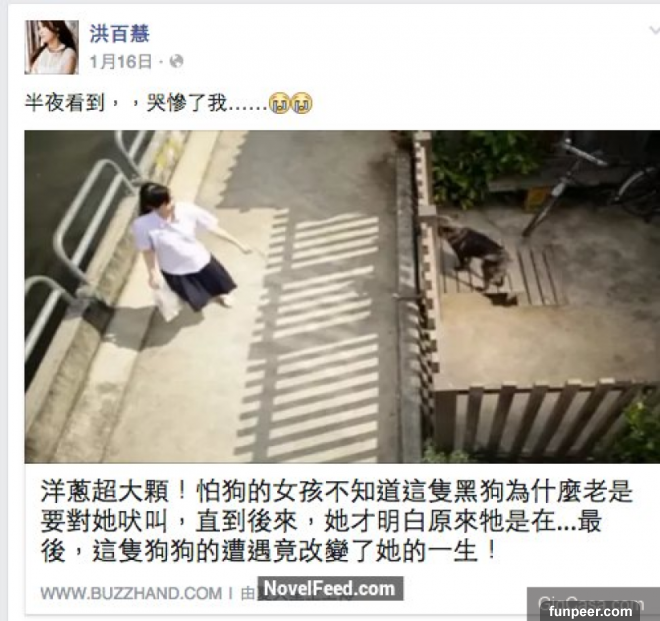Click the WWW.BUZZHAND.COM source link
660x621 pixels.
pos(131,594)
